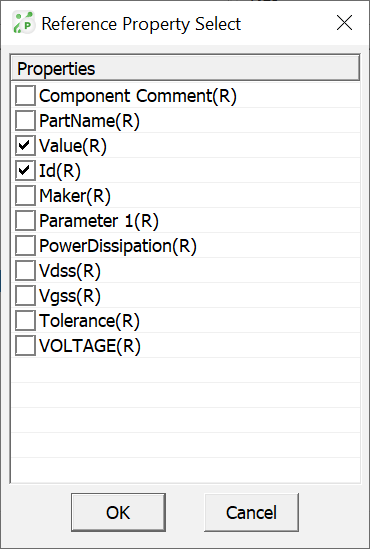Uncheck the Value(R) checkbox
This screenshot has width=370, height=549.
[25, 146]
